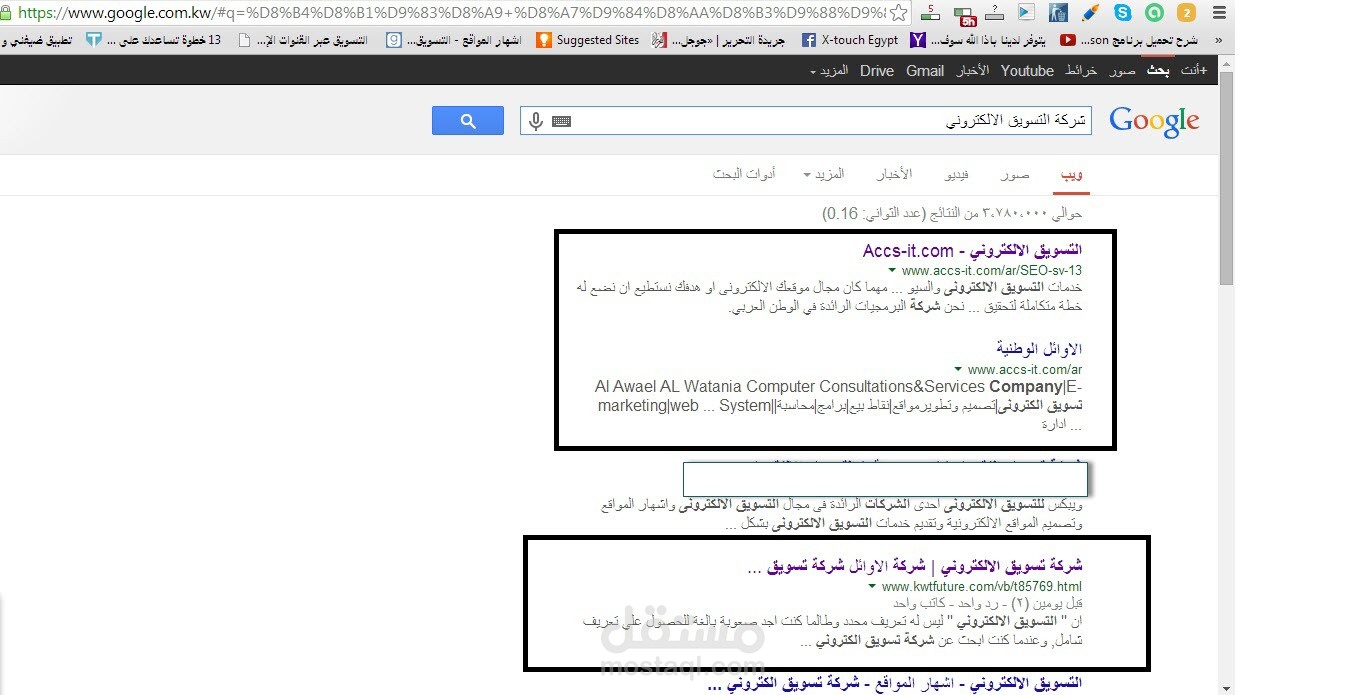Open the 13 خطوة تساعدك bookmark
Viewport: 1366px width, 695px height.
point(154,41)
